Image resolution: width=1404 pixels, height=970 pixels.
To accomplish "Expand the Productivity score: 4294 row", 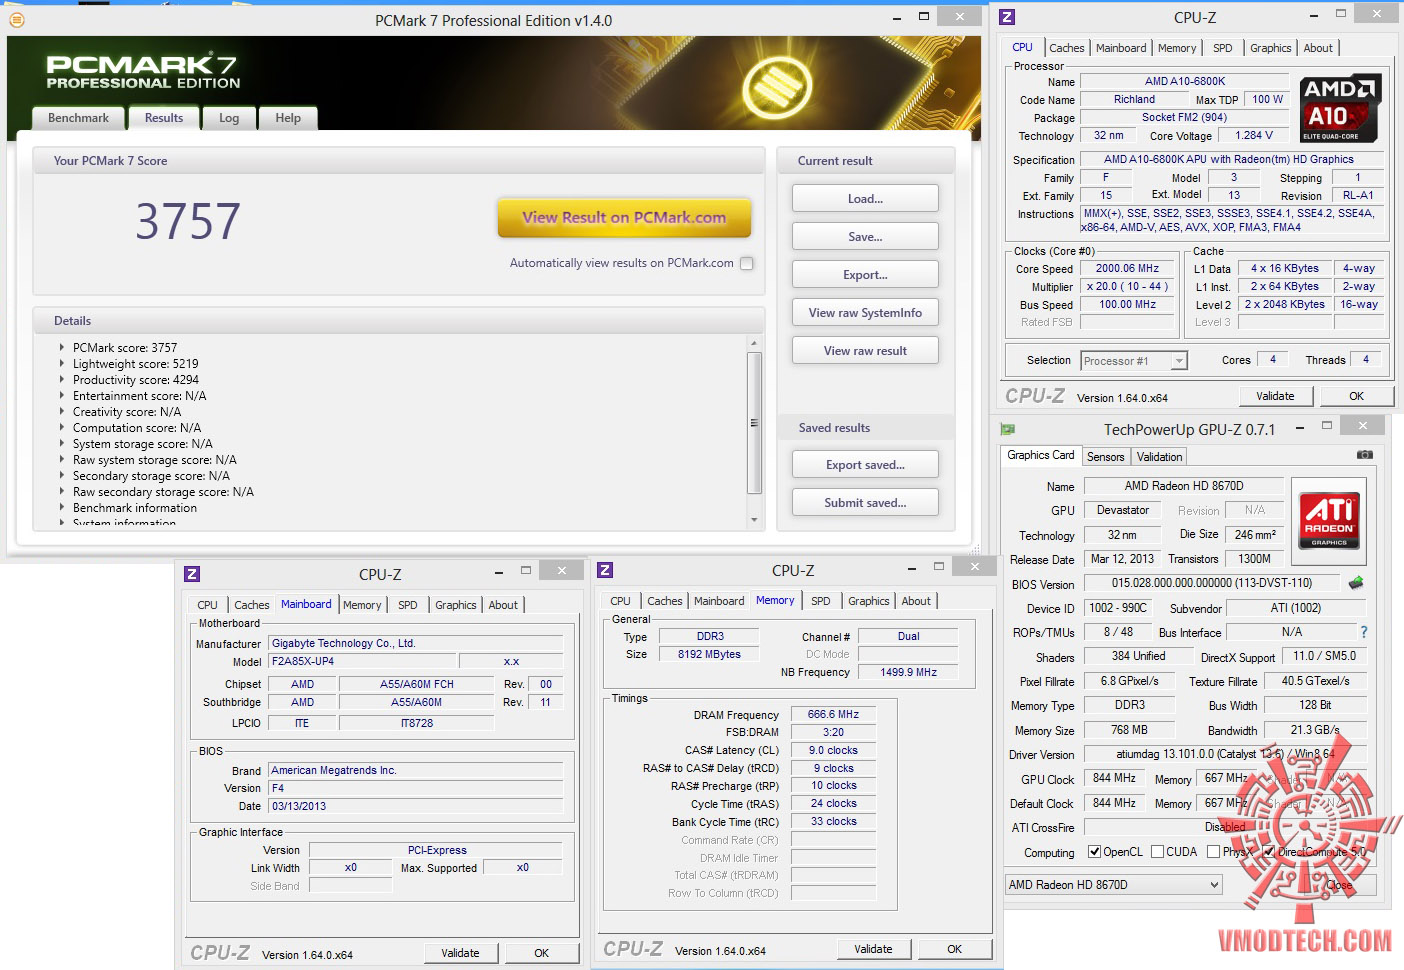I will tap(61, 380).
